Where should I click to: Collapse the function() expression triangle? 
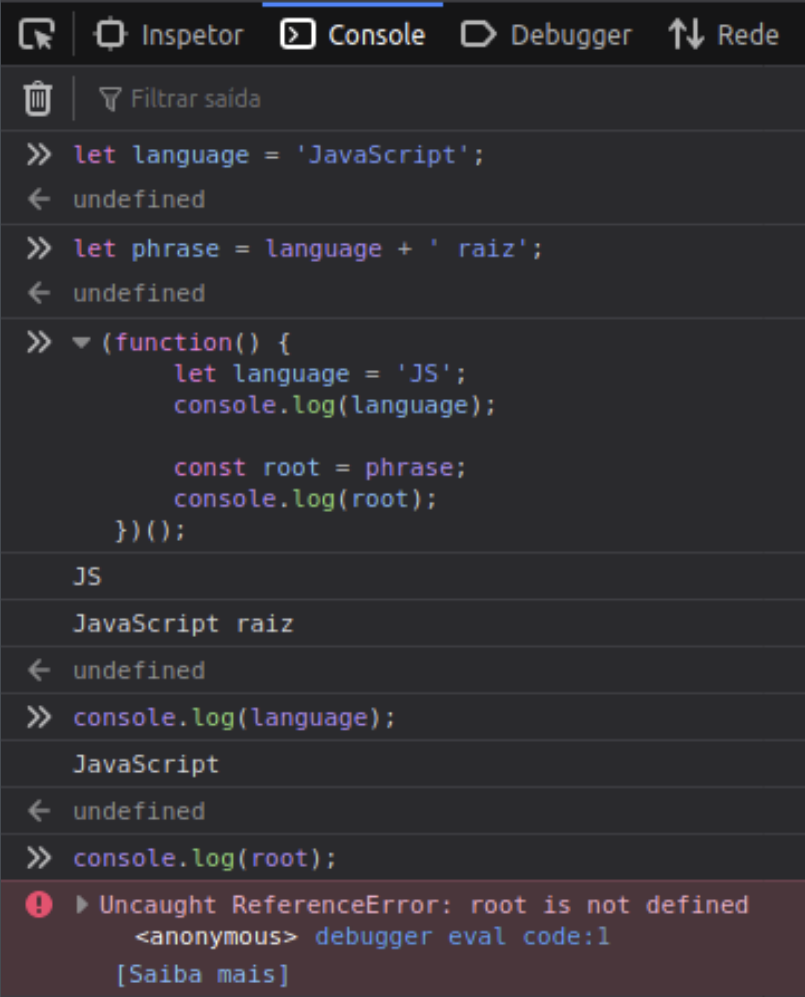coord(80,341)
